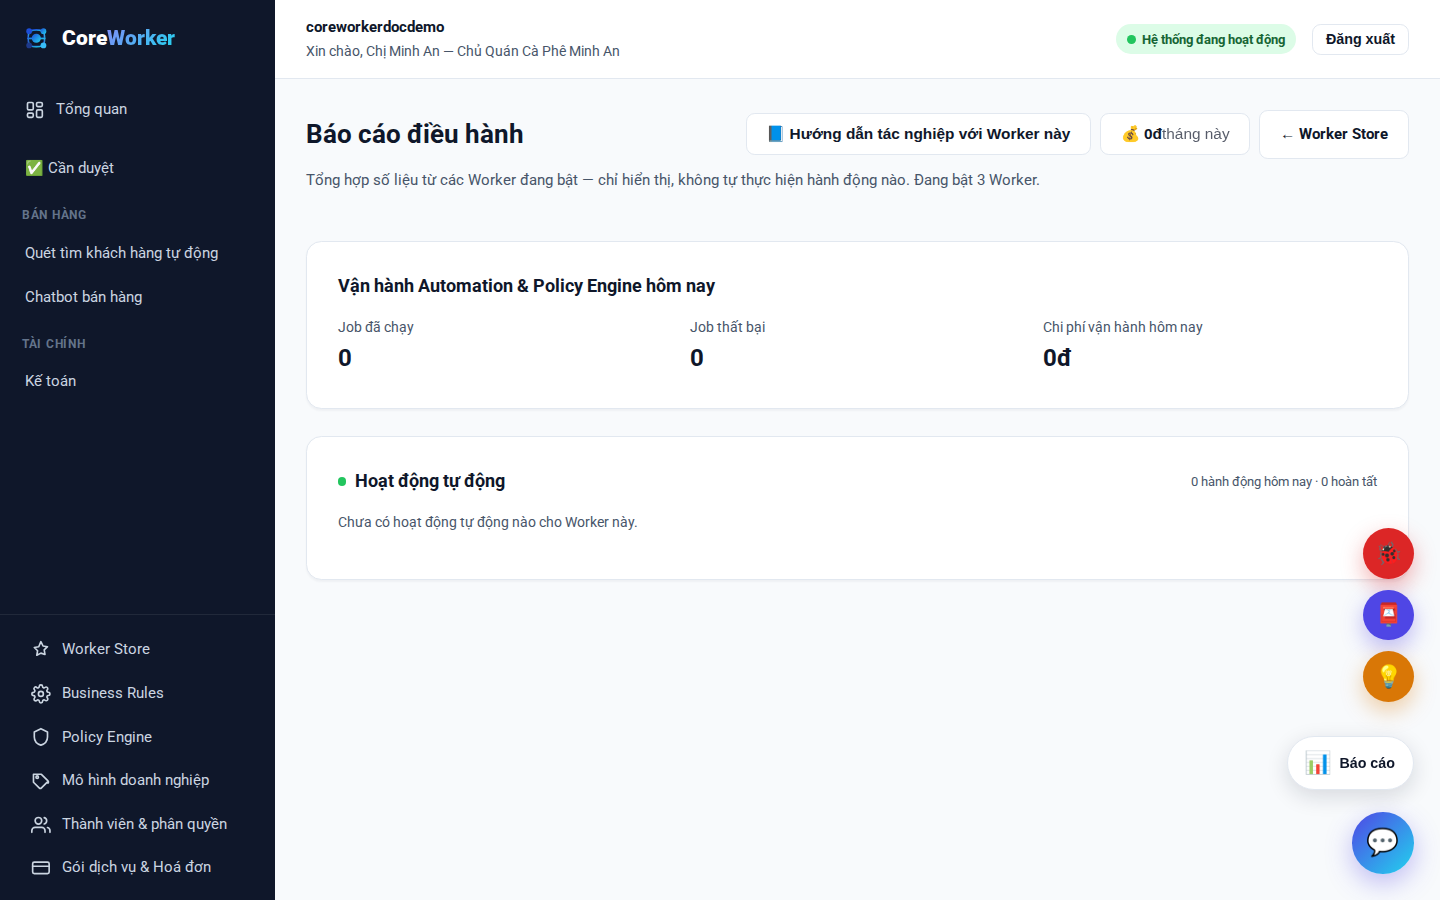Viewport: 1440px width, 900px height.
Task: Click the tag icon for Mô hình doanh nghiệp
Action: [x=41, y=780]
